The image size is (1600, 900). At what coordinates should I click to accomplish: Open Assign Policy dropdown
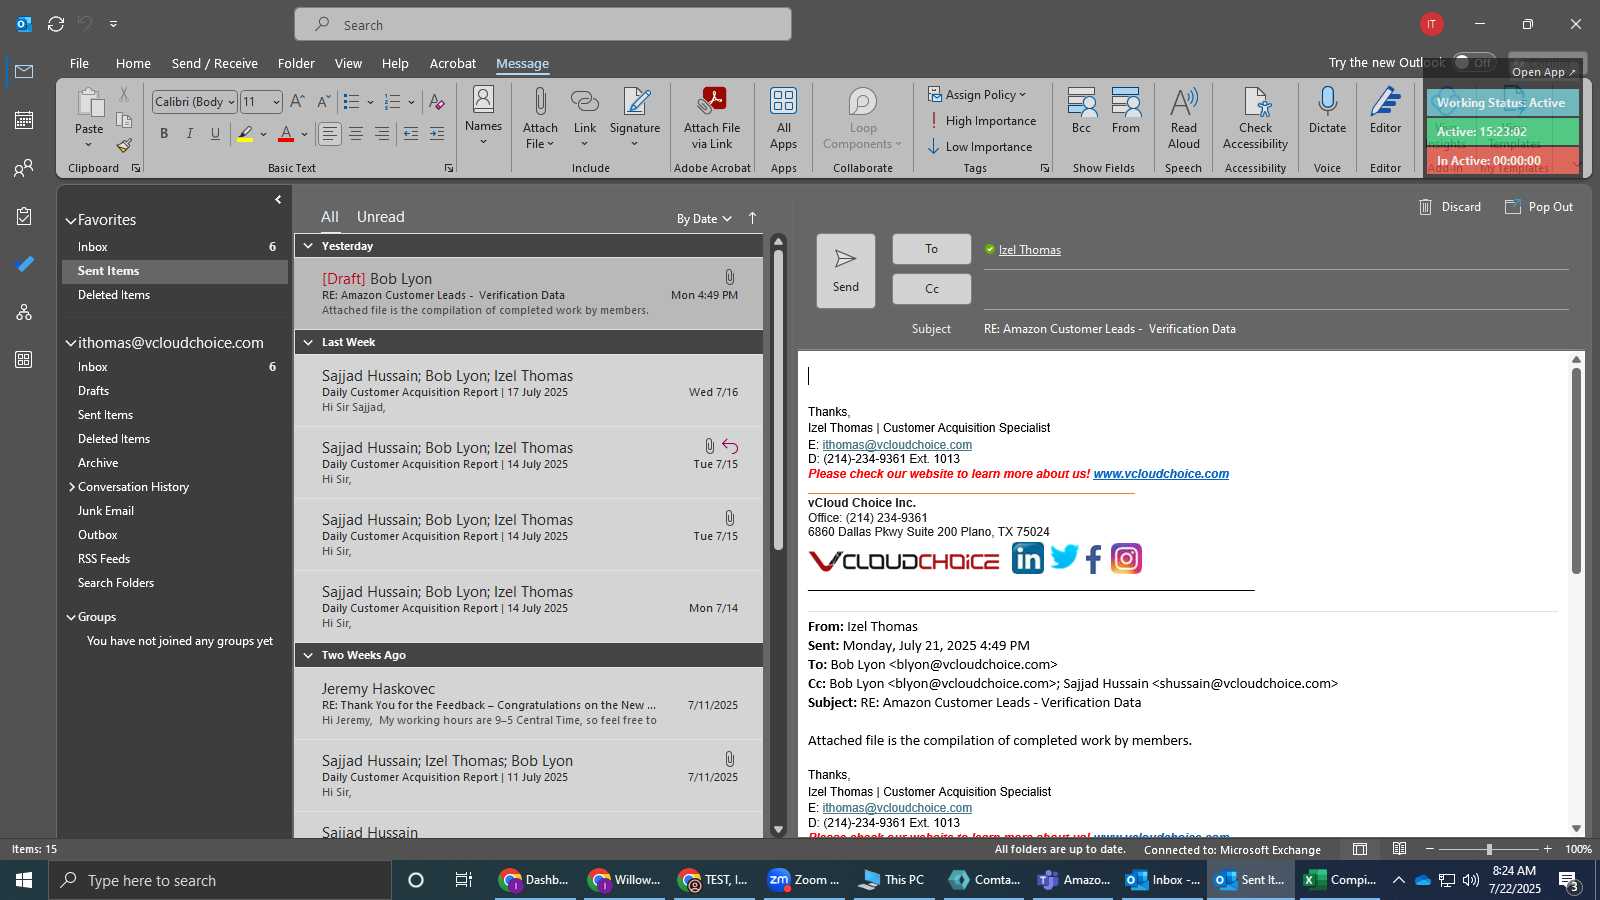point(977,95)
